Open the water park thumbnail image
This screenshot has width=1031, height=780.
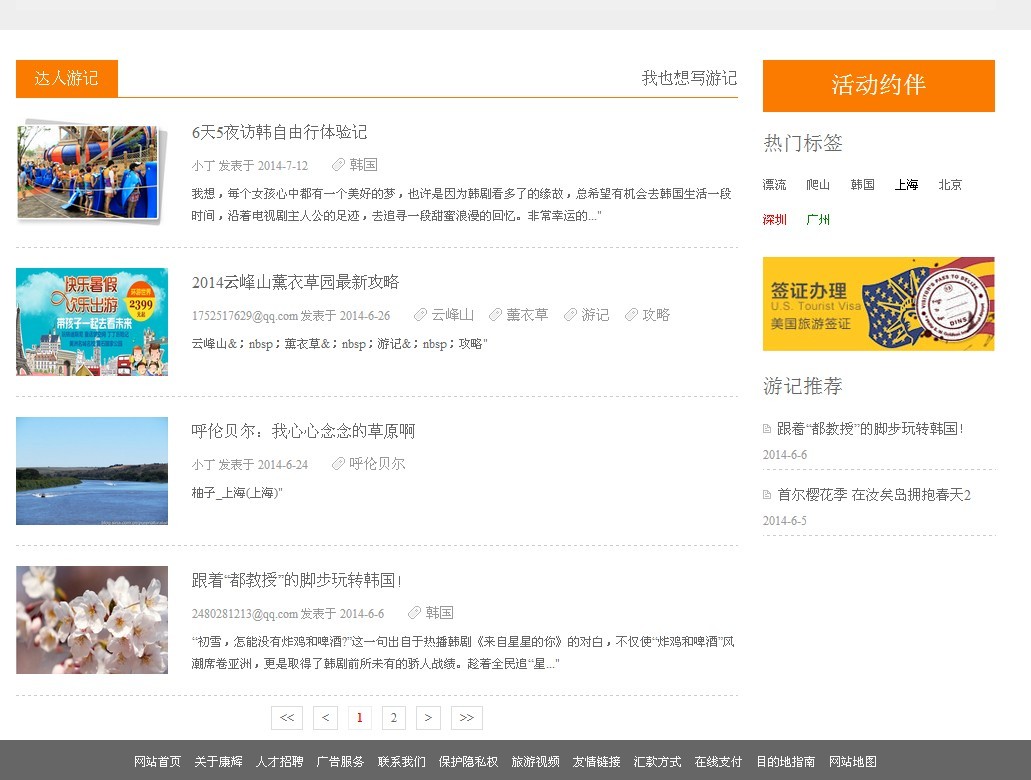click(89, 172)
